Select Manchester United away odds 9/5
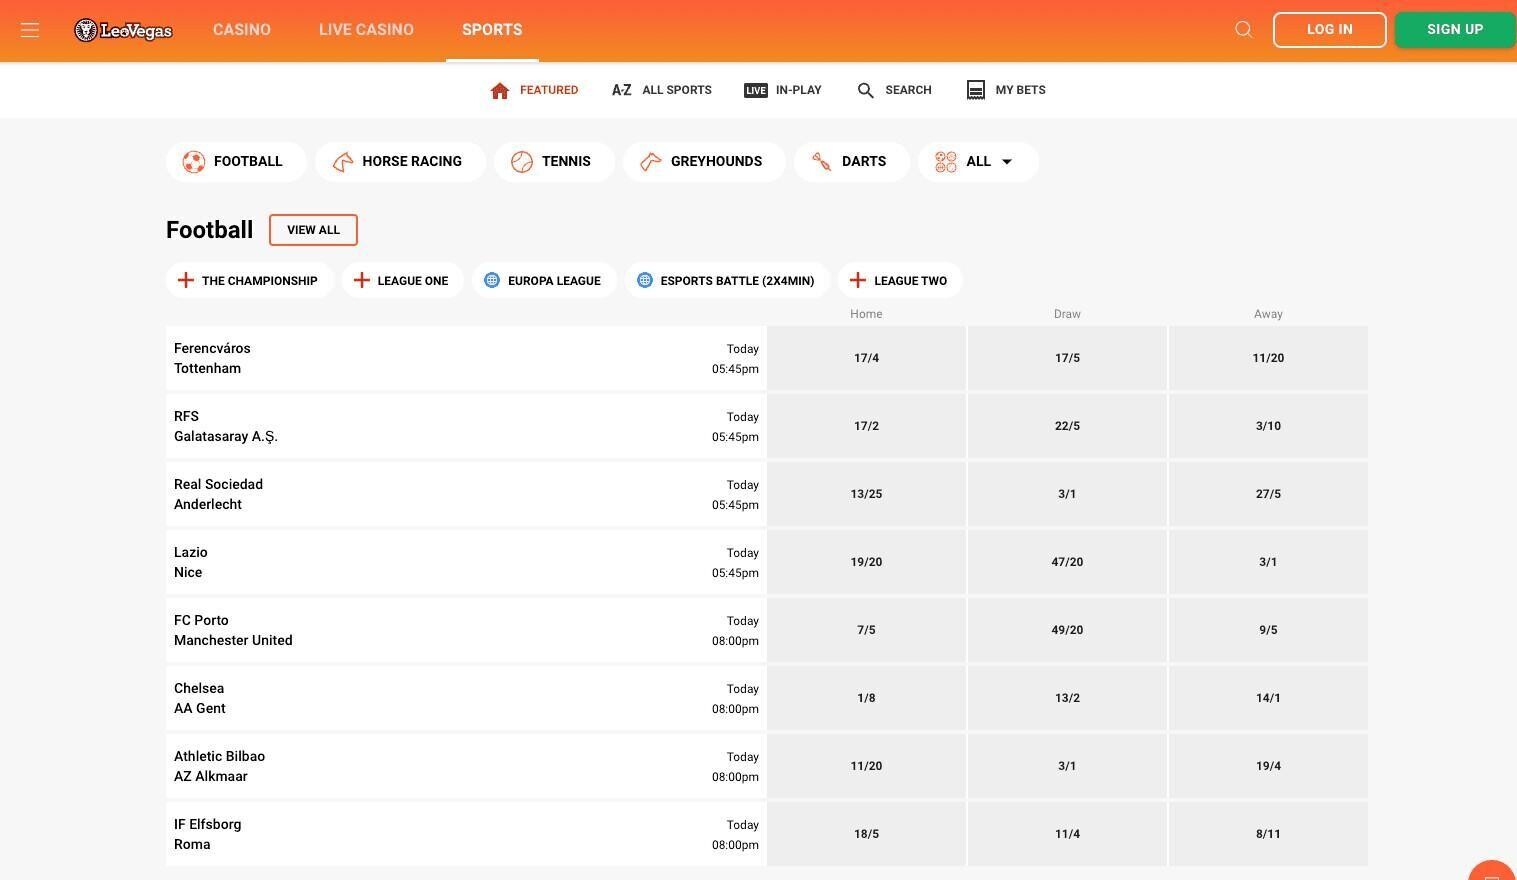The height and width of the screenshot is (880, 1517). click(x=1268, y=630)
